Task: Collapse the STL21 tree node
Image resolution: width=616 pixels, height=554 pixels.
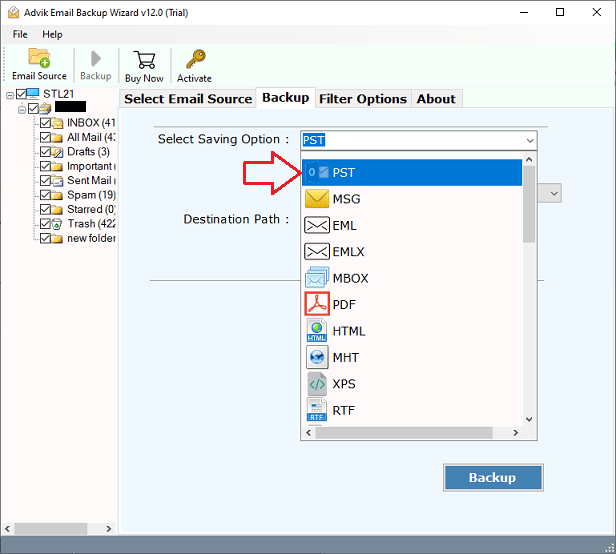Action: tap(10, 95)
